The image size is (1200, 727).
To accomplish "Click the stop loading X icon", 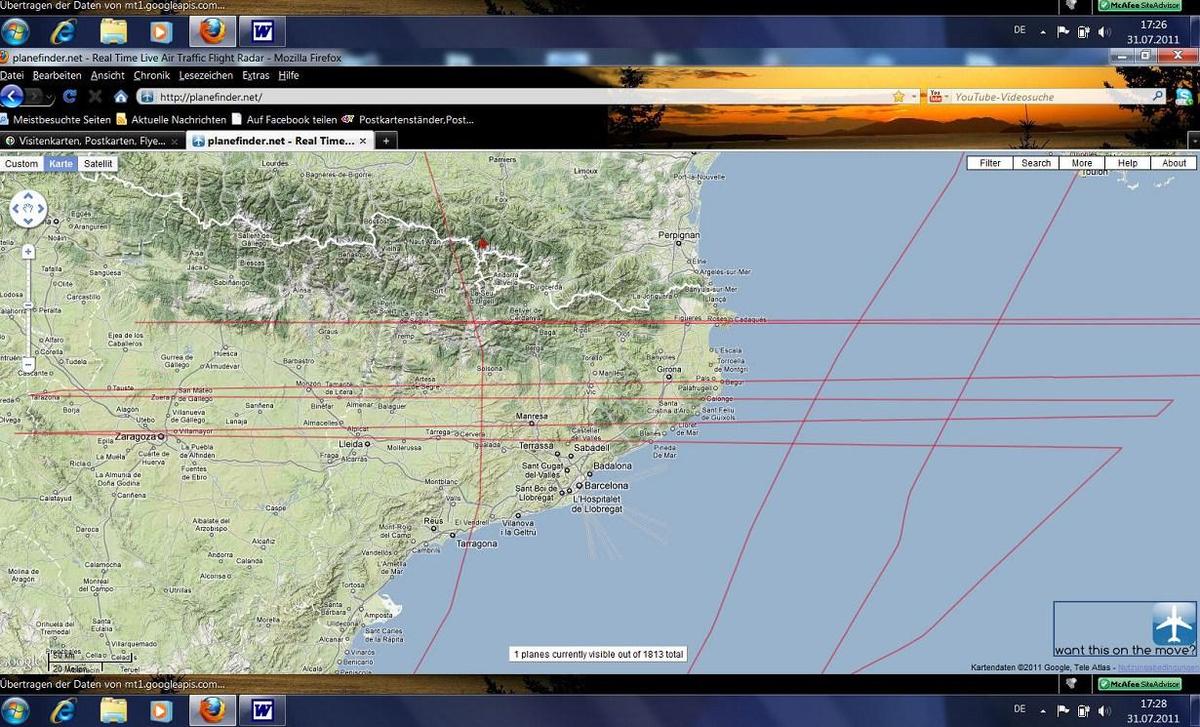I will click(95, 97).
